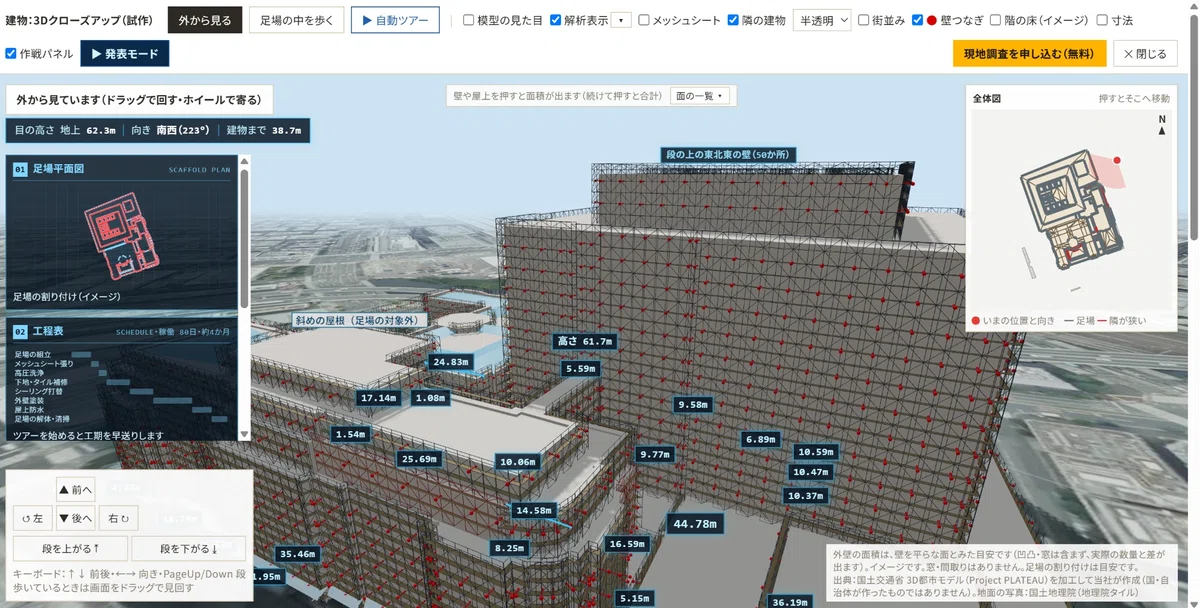Click the 工程表 schedule chart panel
The image size is (1200, 608).
coord(123,380)
